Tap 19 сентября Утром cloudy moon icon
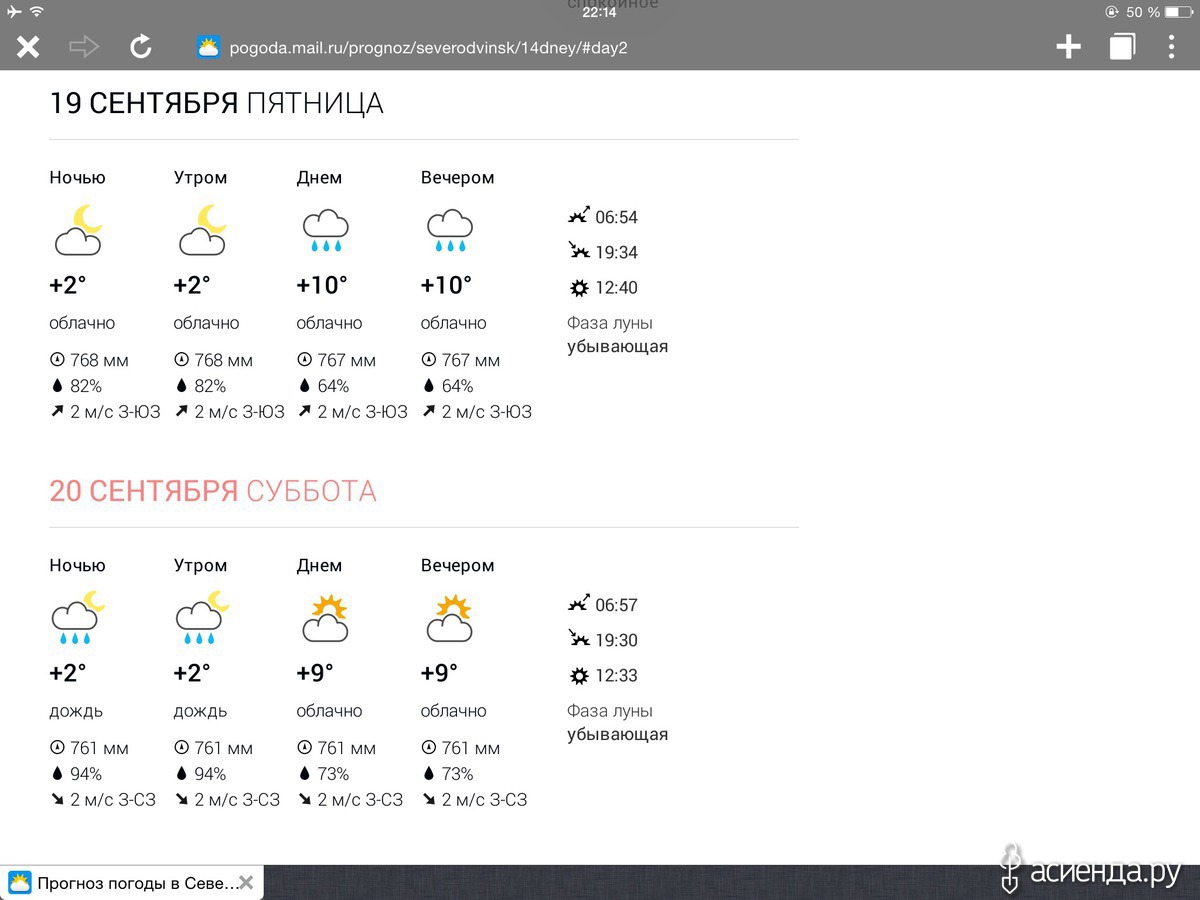Screen dimensions: 1200x900 pos(202,230)
